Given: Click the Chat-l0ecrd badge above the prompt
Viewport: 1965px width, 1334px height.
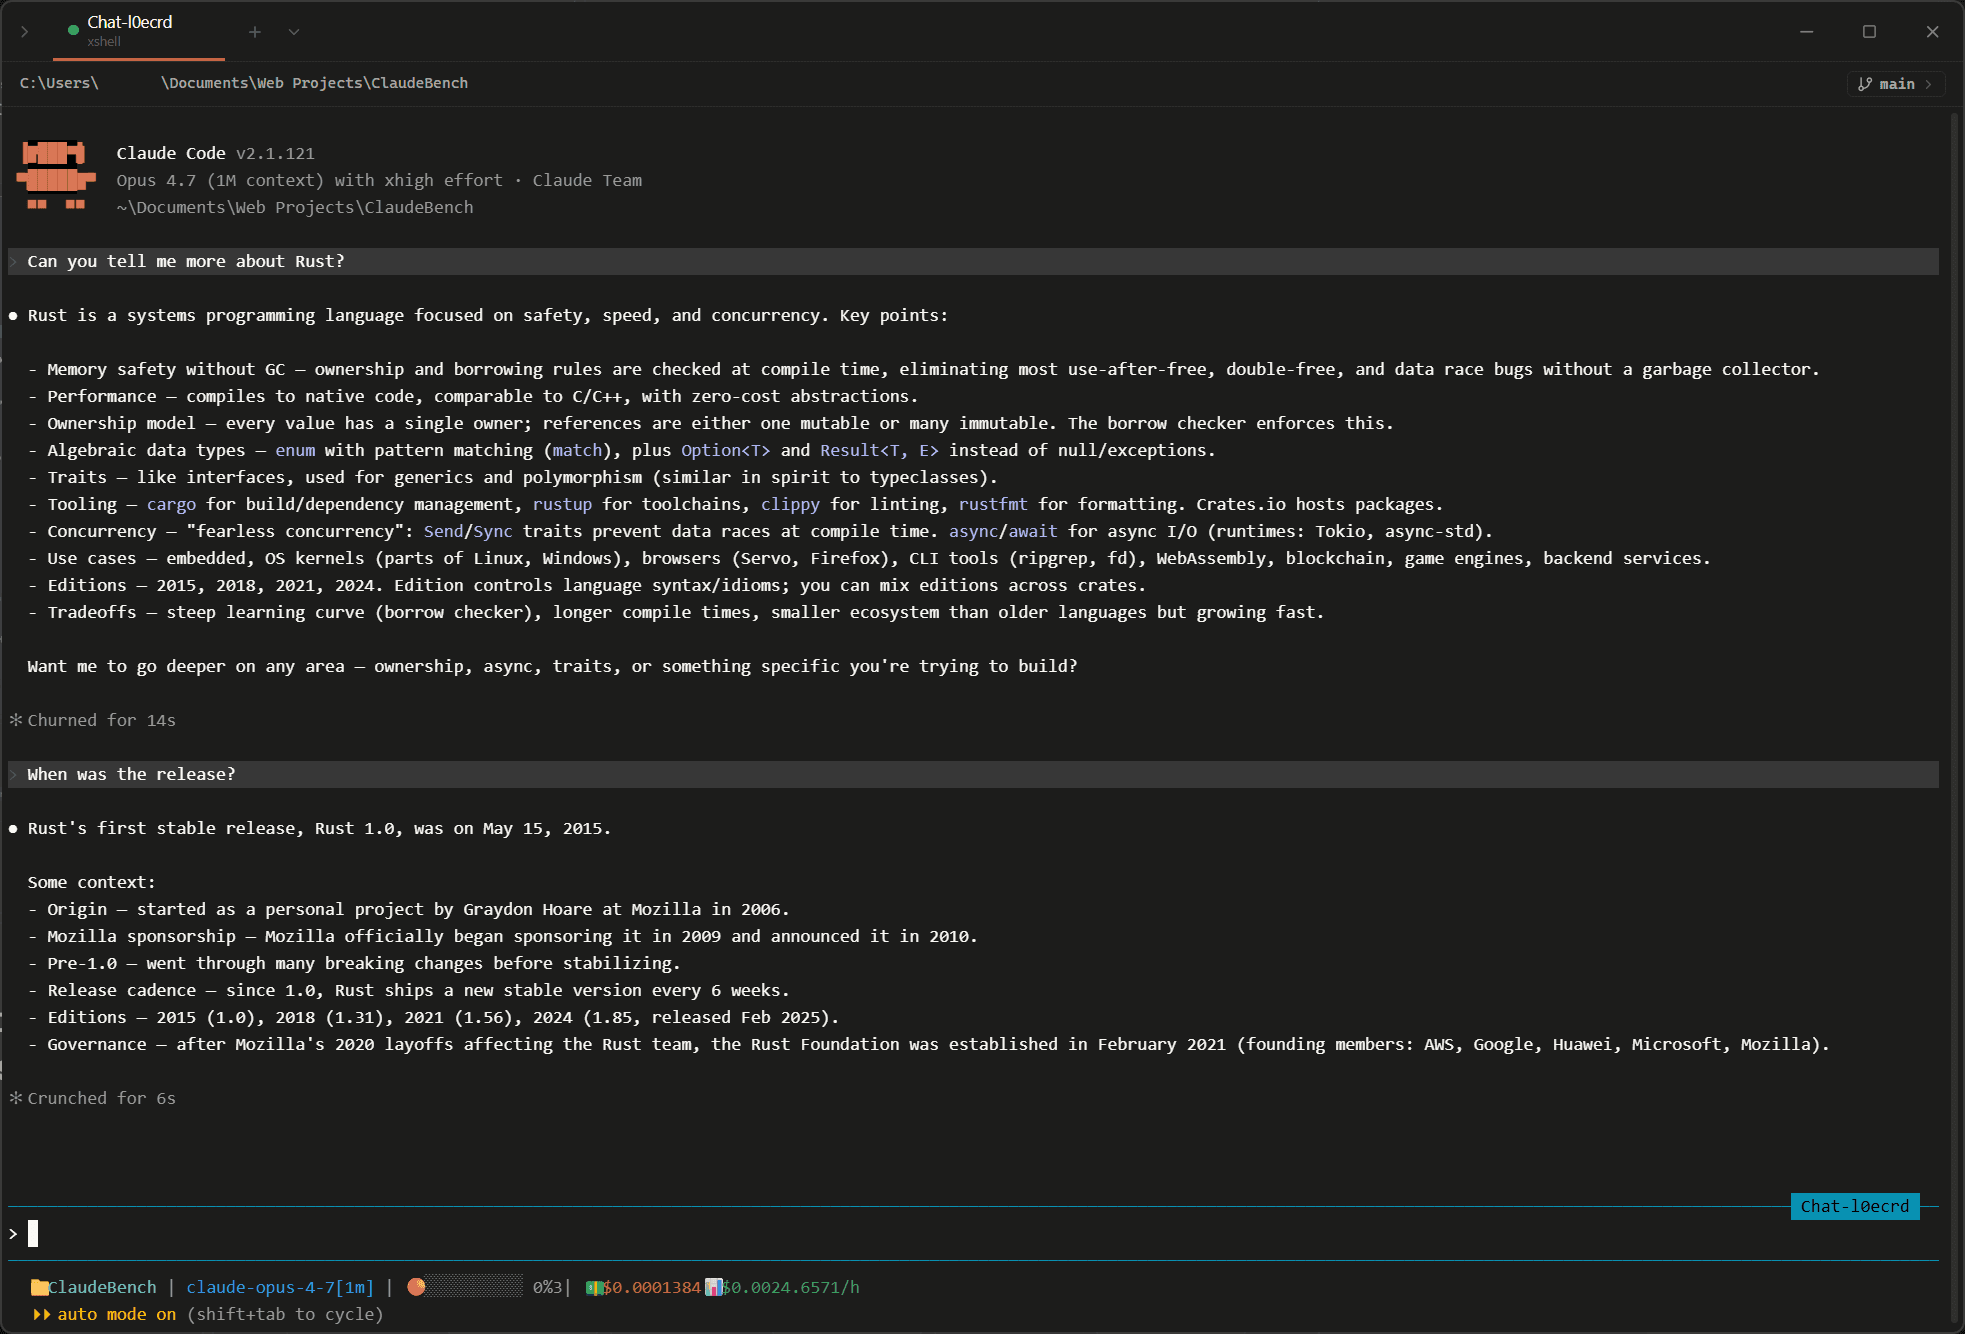Looking at the screenshot, I should tap(1855, 1207).
